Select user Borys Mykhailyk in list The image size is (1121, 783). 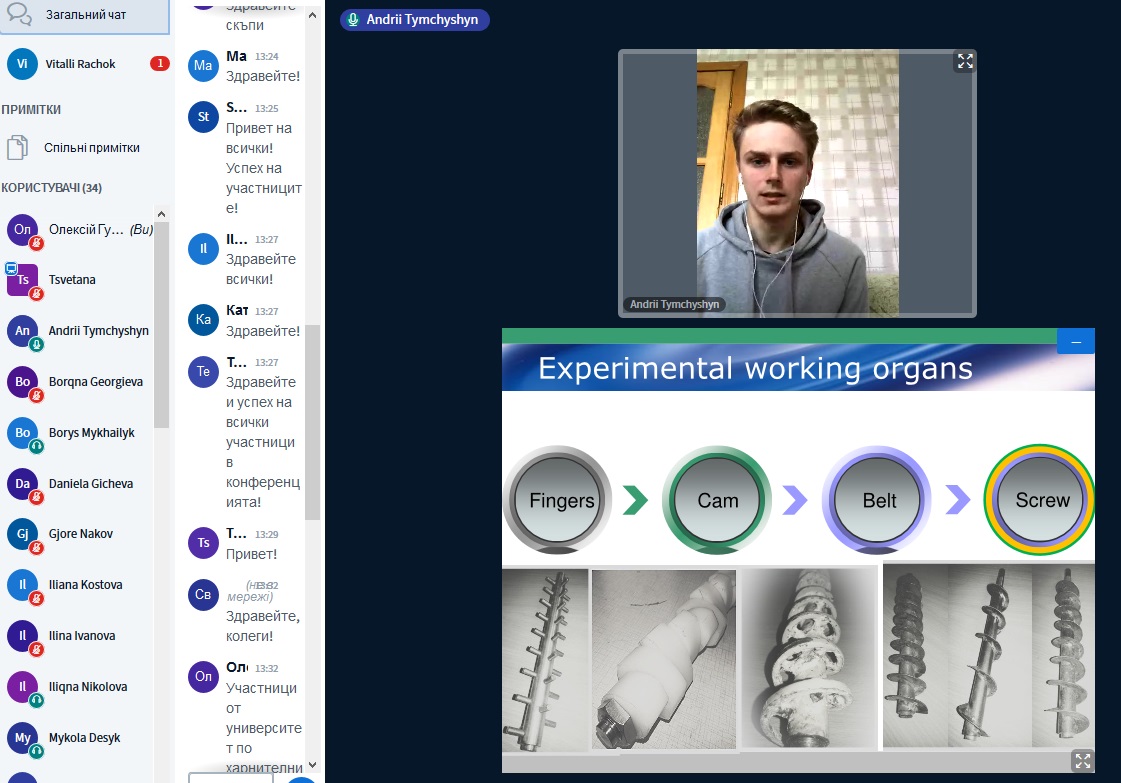[x=91, y=433]
